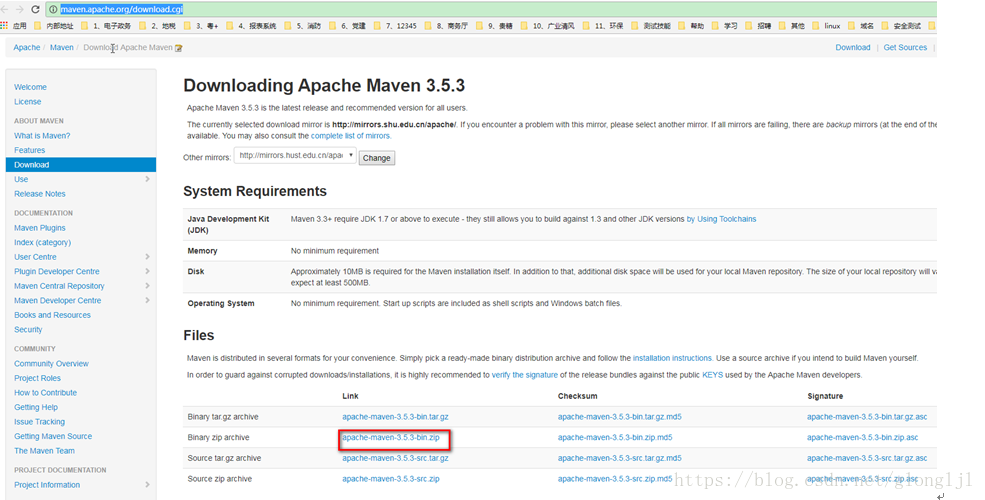This screenshot has height=500, width=985.
Task: Click the Apache breadcrumb link
Action: 26,48
